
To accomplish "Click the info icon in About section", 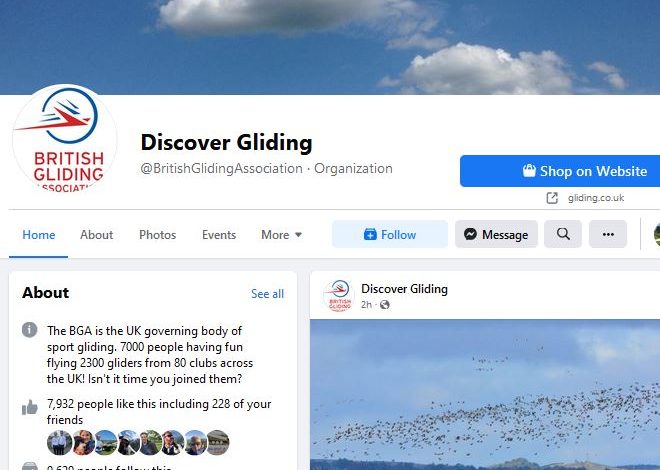I will click(29, 330).
